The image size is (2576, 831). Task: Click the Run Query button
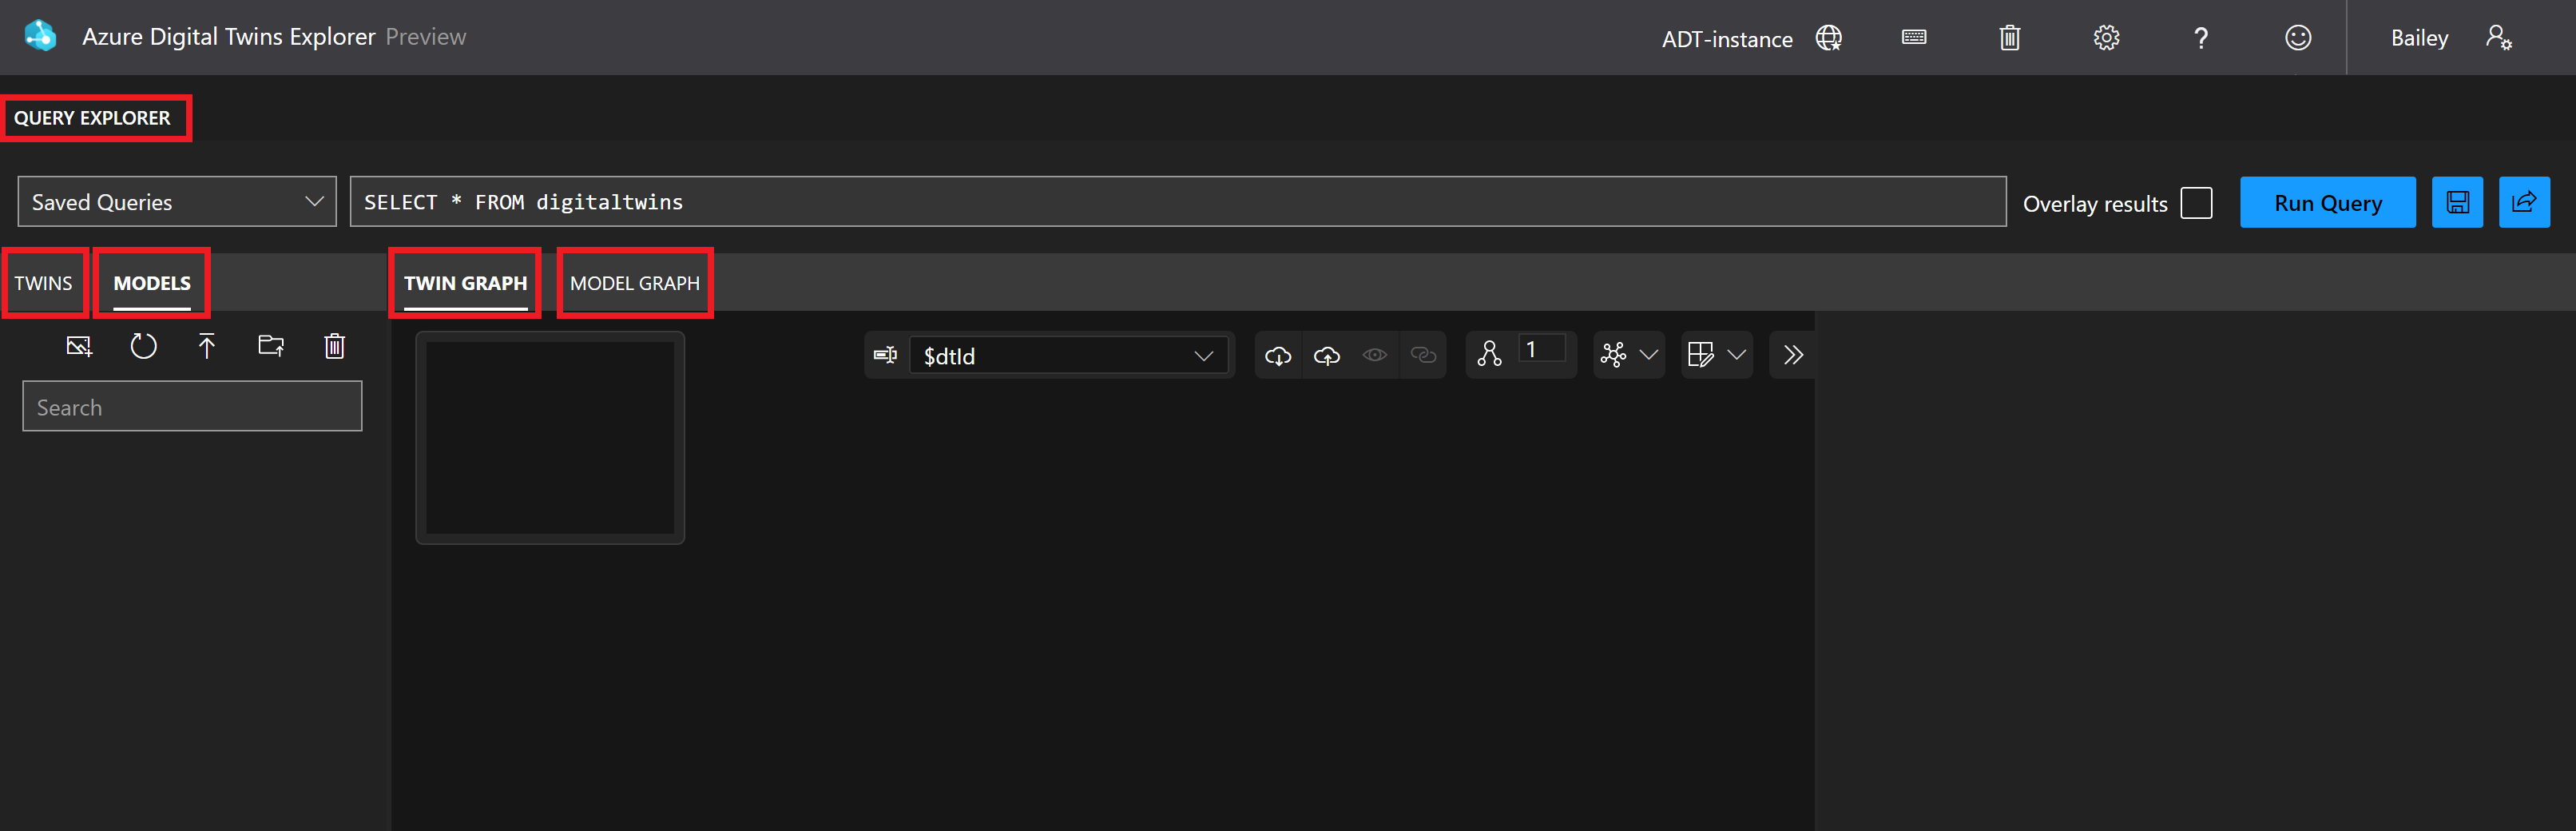[2327, 202]
